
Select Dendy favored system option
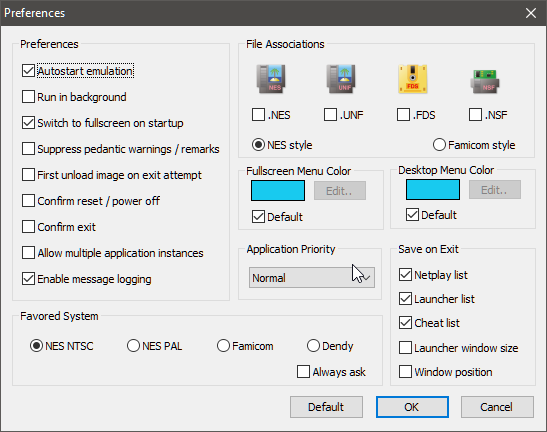click(313, 346)
